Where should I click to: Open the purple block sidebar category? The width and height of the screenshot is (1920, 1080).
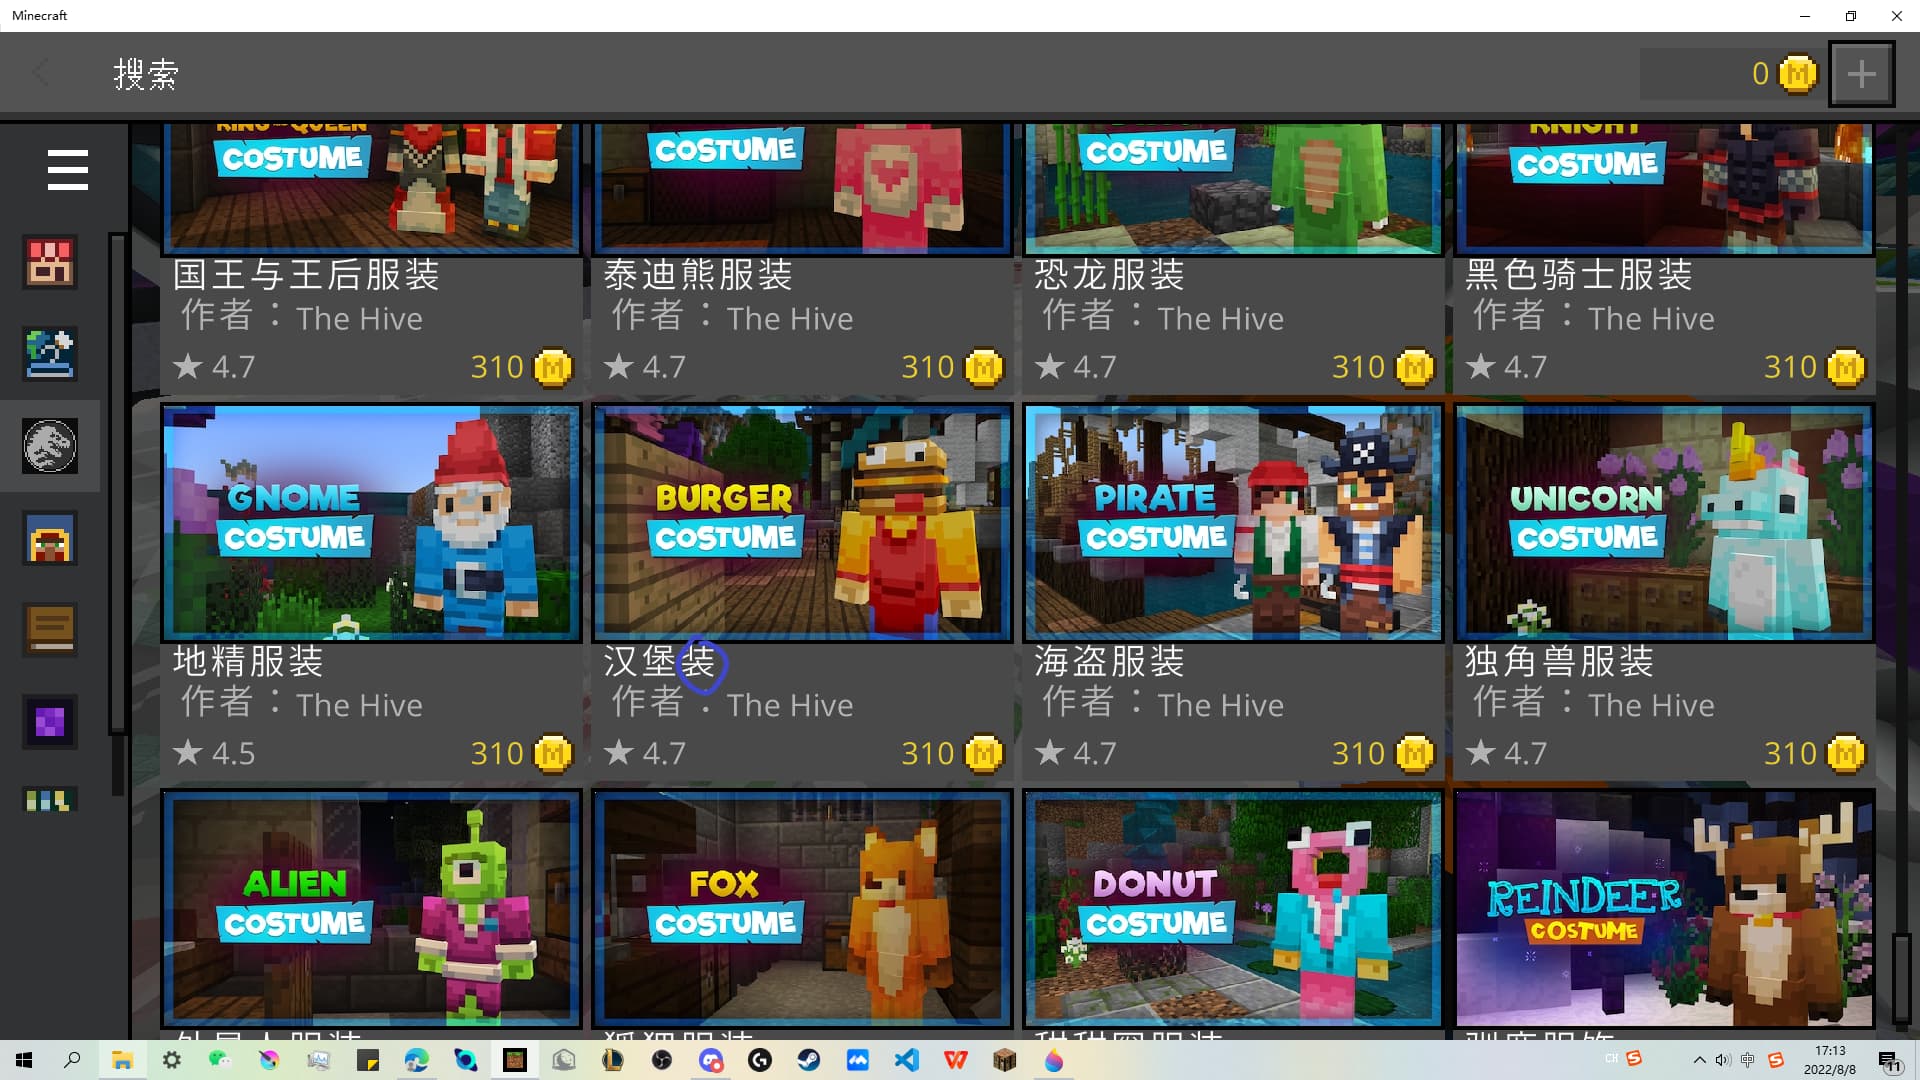click(50, 721)
